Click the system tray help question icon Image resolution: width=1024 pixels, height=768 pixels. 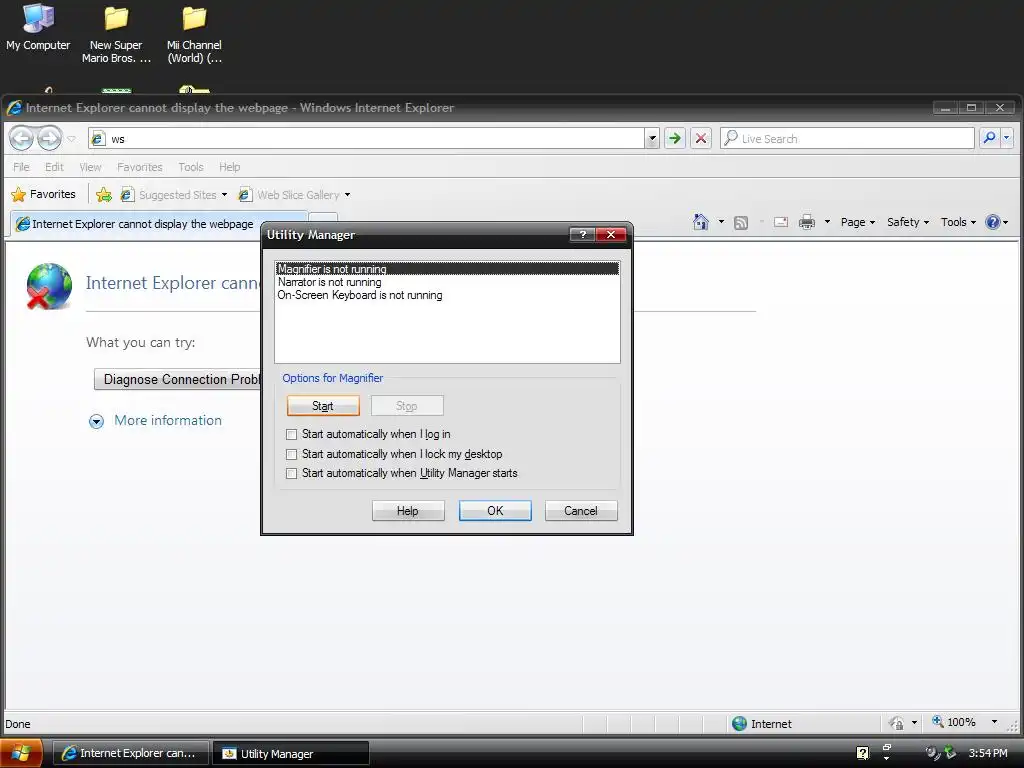click(862, 753)
